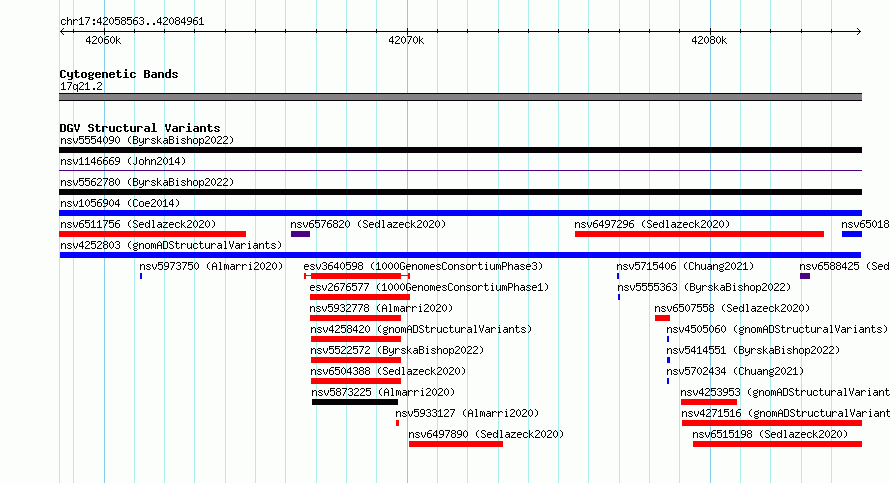Open the nsv6504388 (Sedlazeck2020) label
Viewport: 890px width, 483px height.
388,371
